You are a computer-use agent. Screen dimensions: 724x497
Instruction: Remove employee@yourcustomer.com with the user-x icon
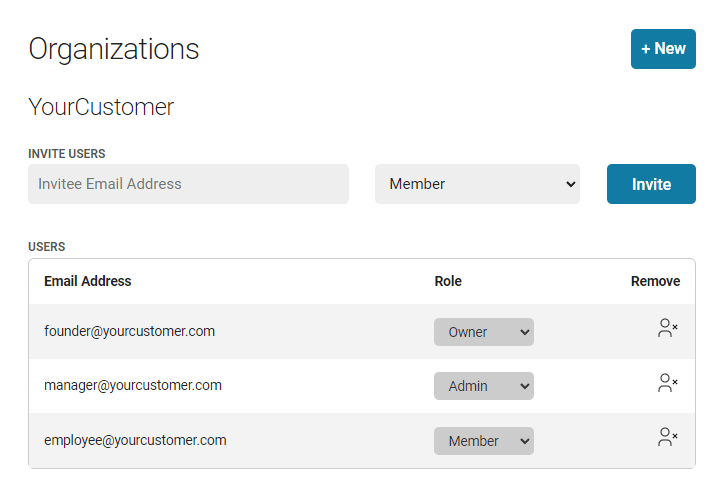click(667, 436)
